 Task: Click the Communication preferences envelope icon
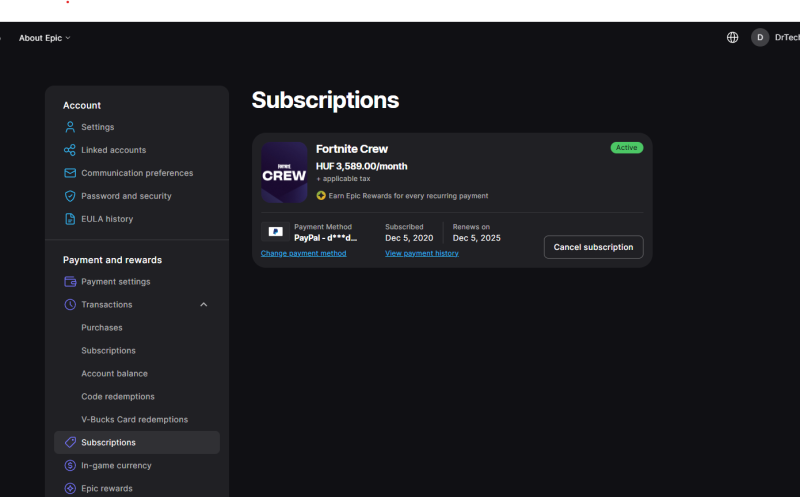[70, 173]
